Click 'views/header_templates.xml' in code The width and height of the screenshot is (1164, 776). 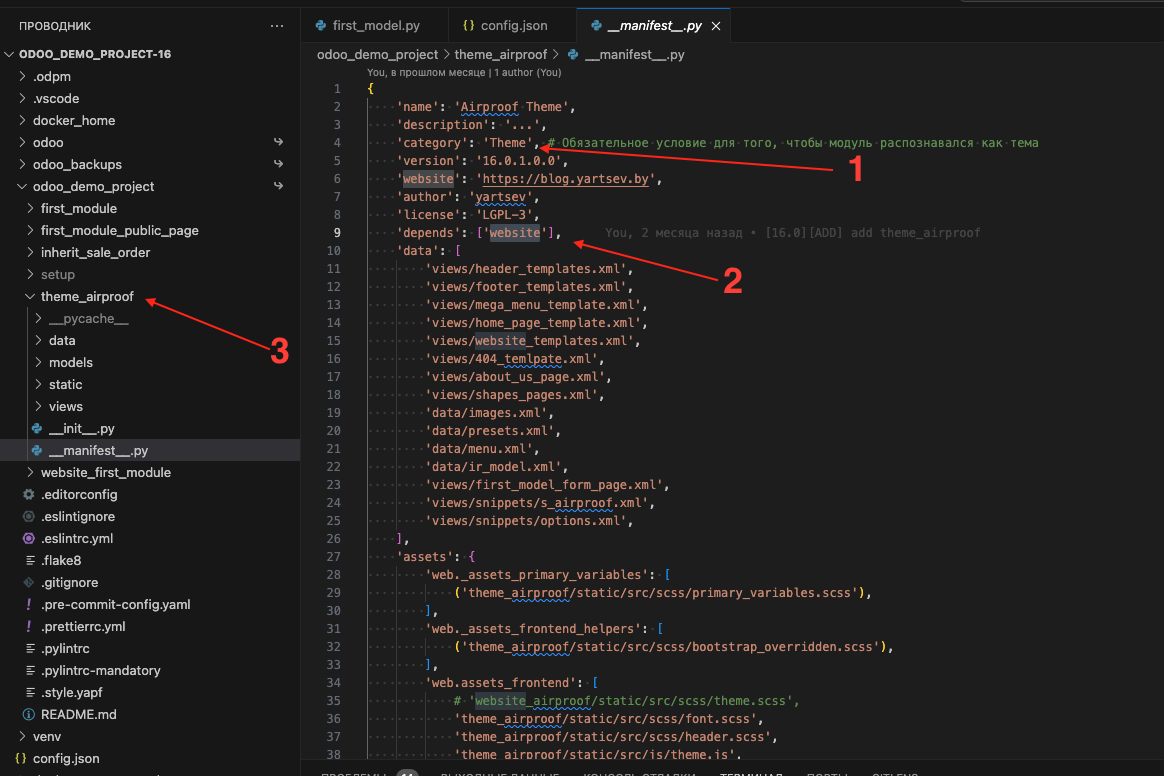point(526,269)
